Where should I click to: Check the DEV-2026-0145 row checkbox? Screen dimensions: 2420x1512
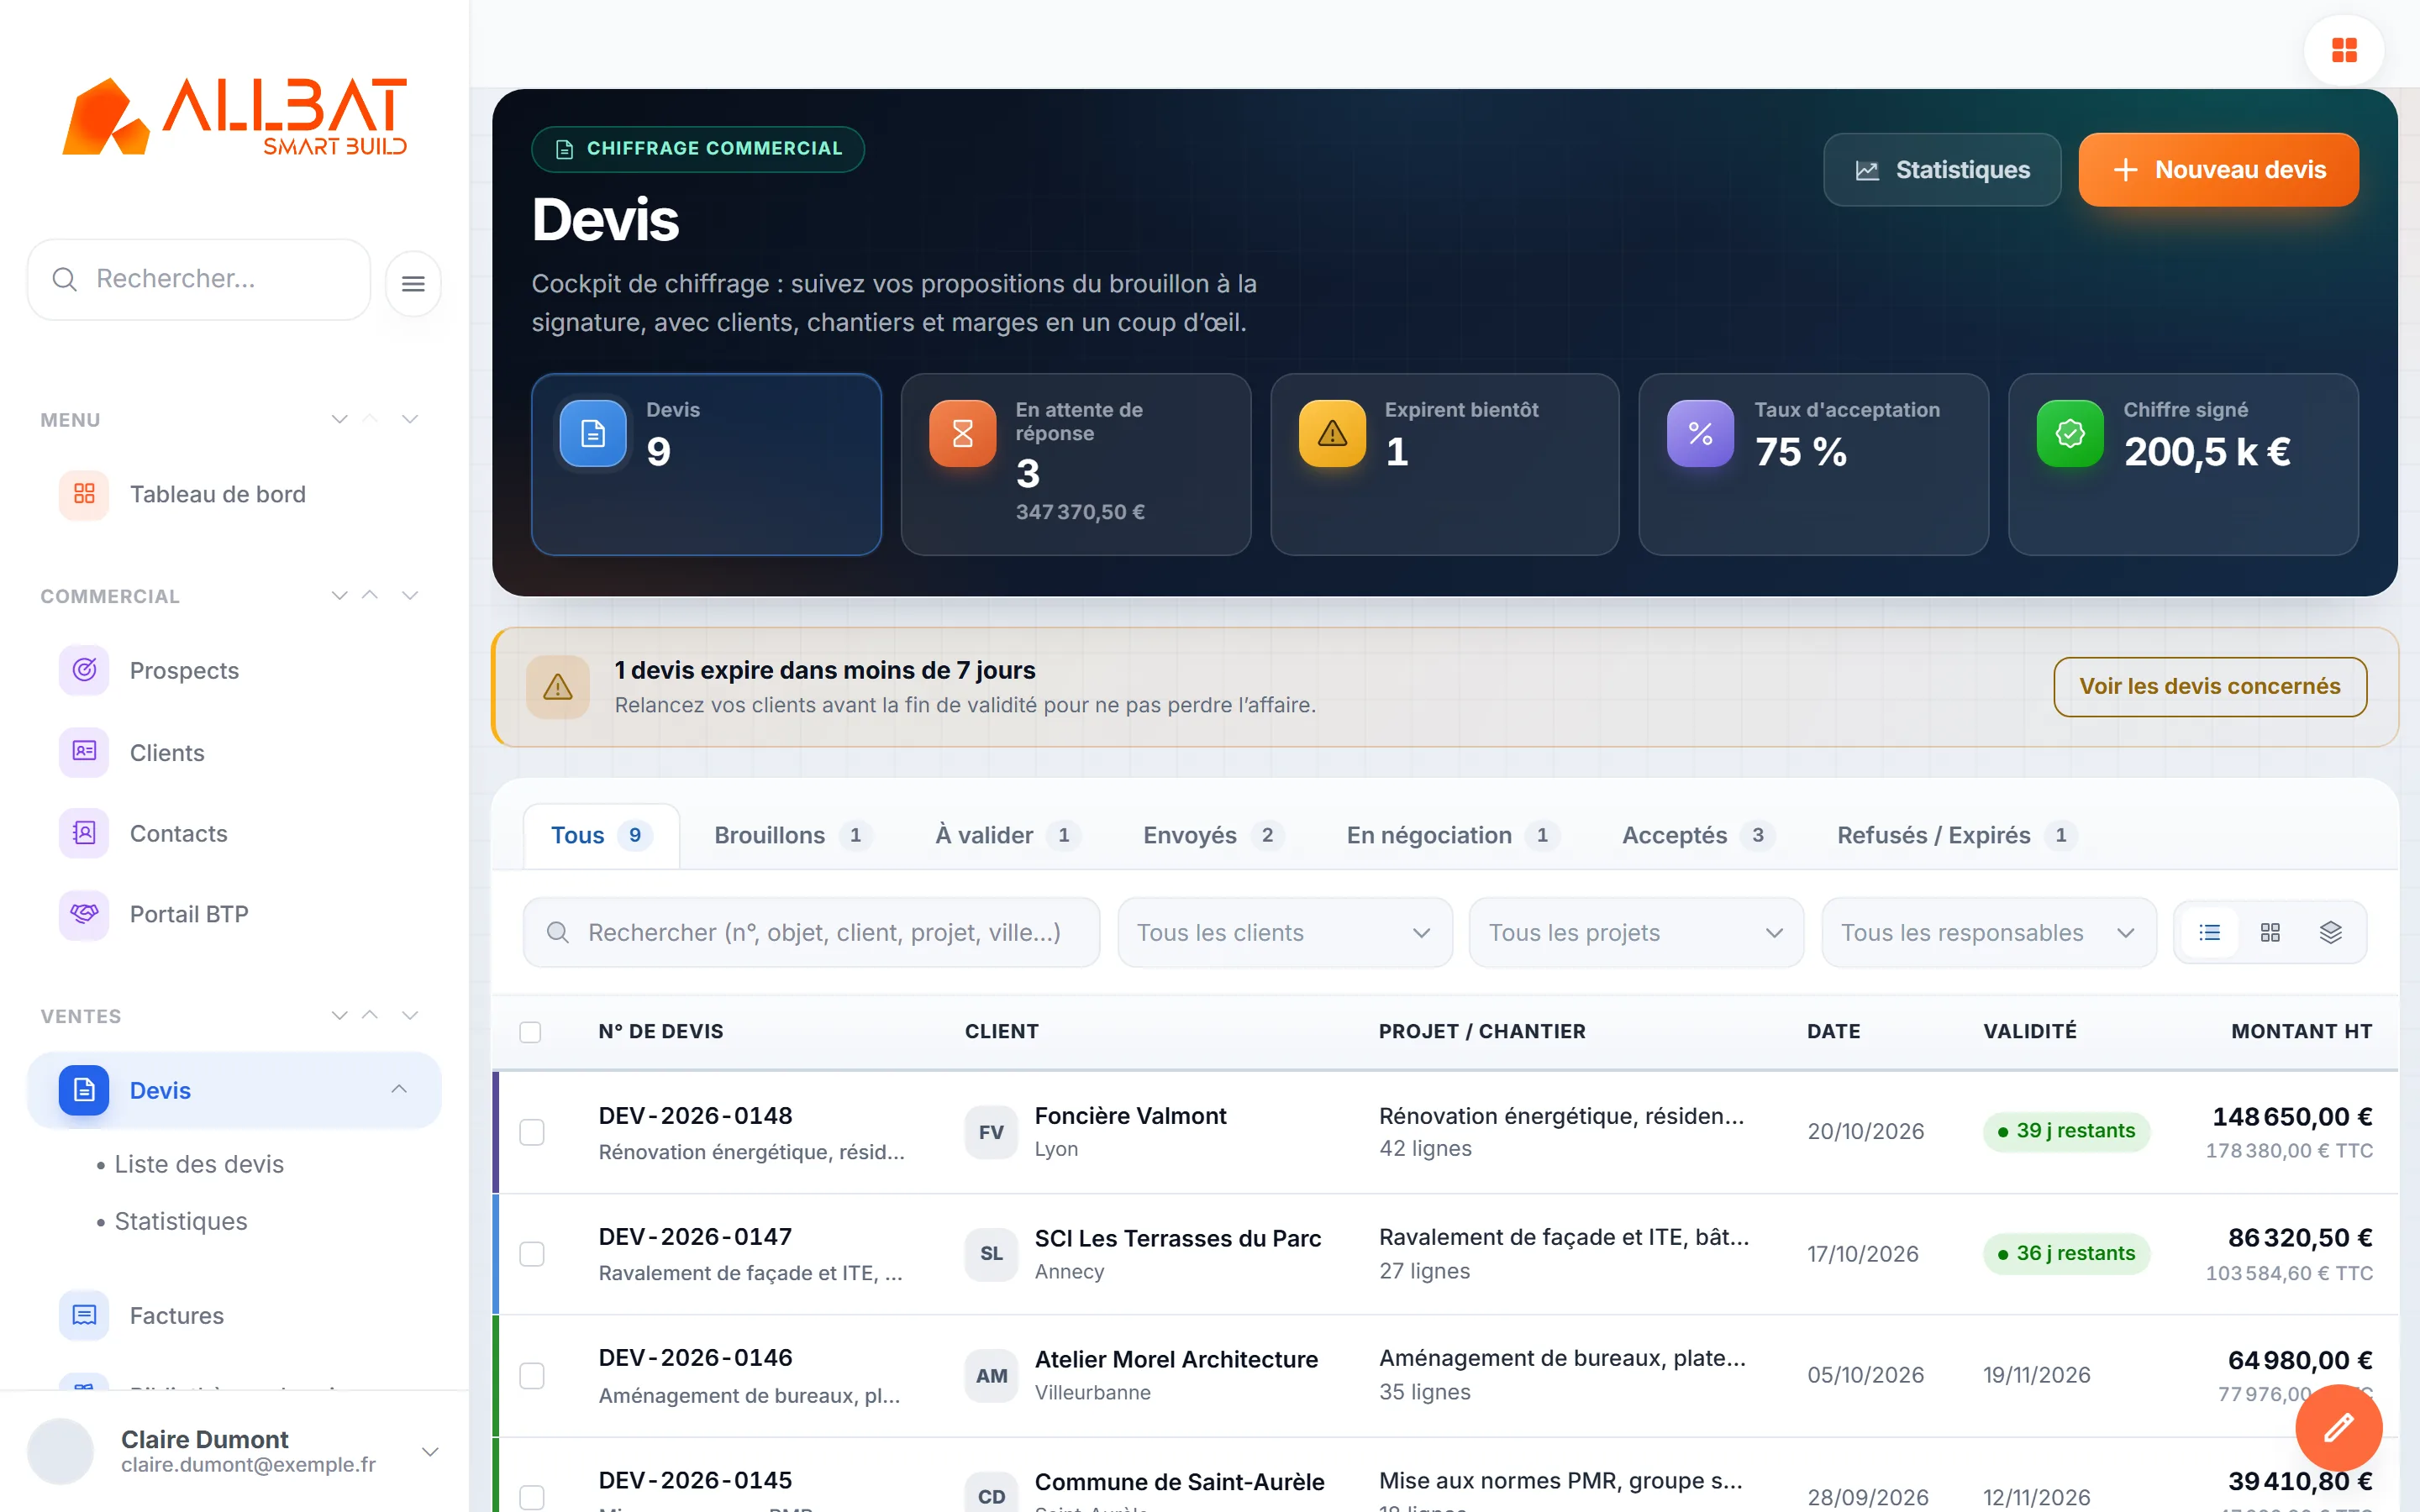coord(532,1497)
